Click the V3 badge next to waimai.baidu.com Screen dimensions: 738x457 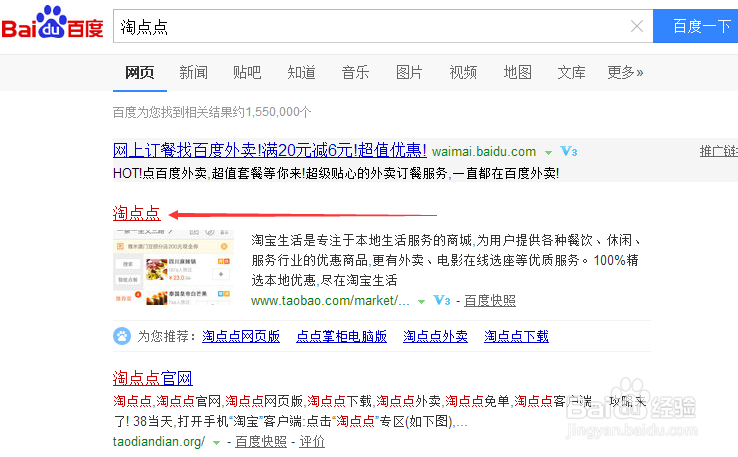pyautogui.click(x=569, y=152)
